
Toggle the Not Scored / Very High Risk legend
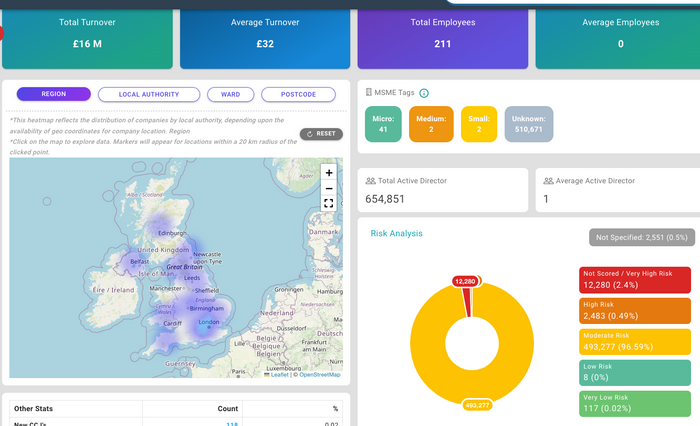point(634,280)
